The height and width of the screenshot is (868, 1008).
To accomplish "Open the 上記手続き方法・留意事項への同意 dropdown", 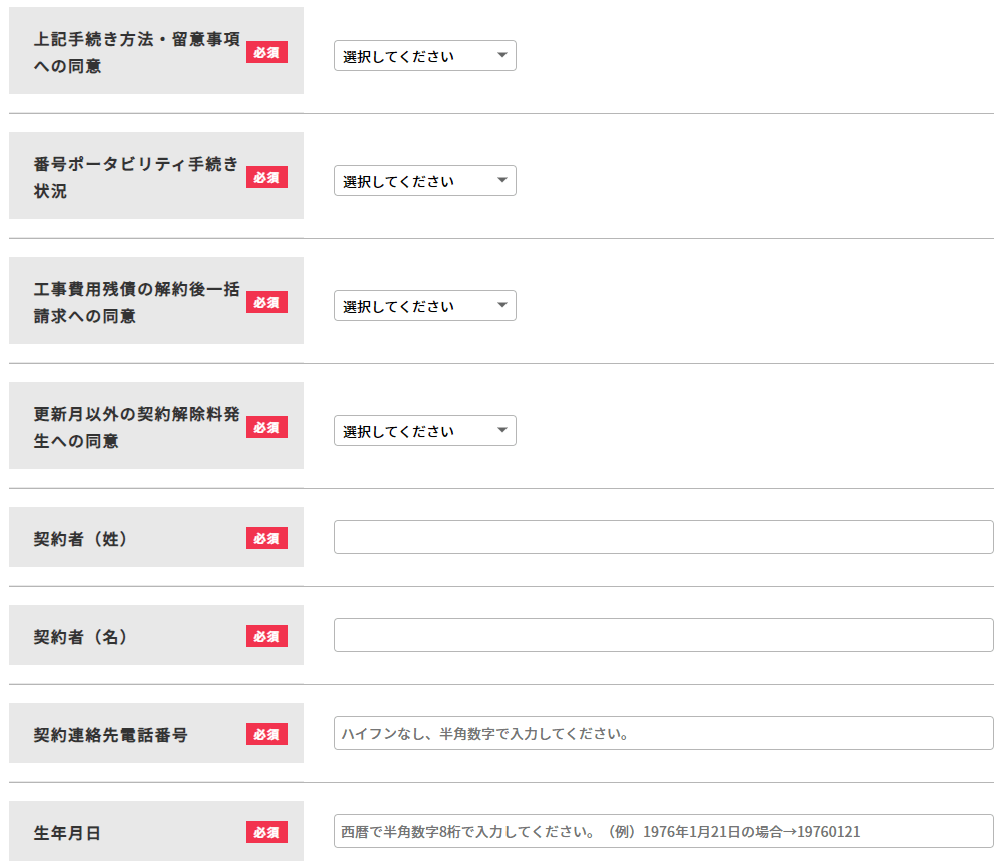I will [x=425, y=56].
